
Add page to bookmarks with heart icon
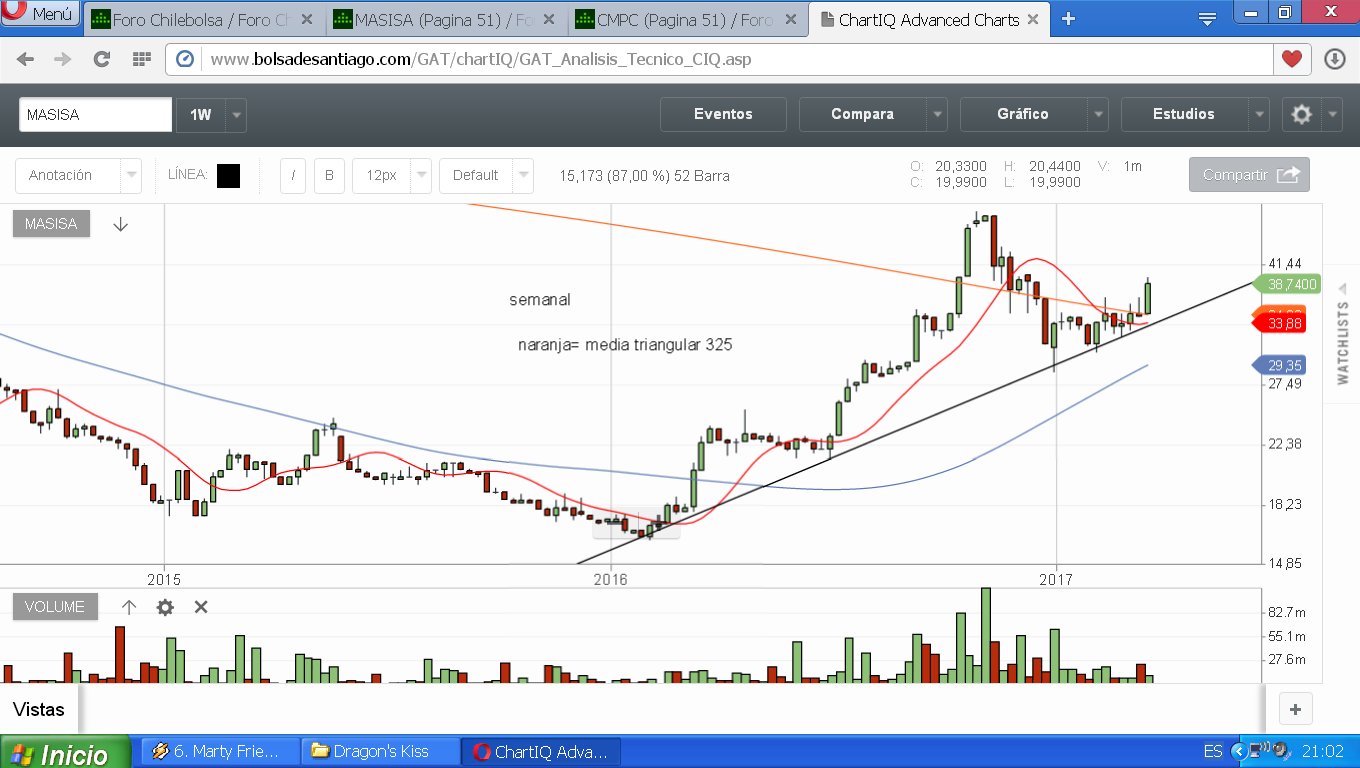click(1292, 59)
